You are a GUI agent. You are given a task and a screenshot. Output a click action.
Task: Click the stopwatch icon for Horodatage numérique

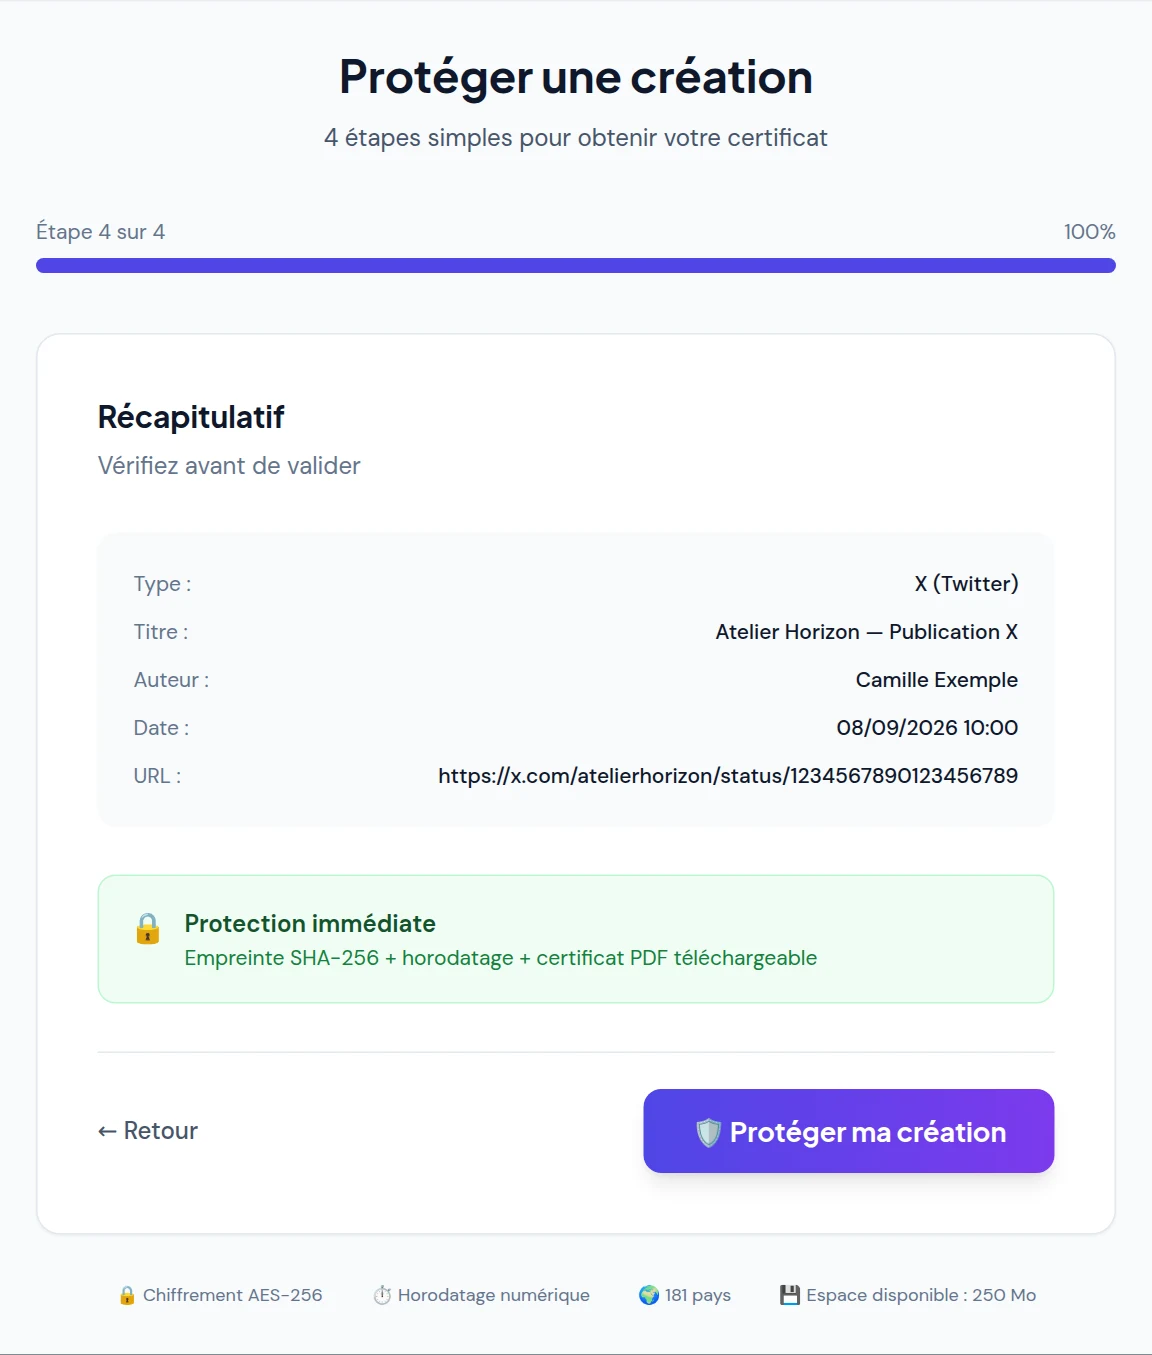[382, 1295]
